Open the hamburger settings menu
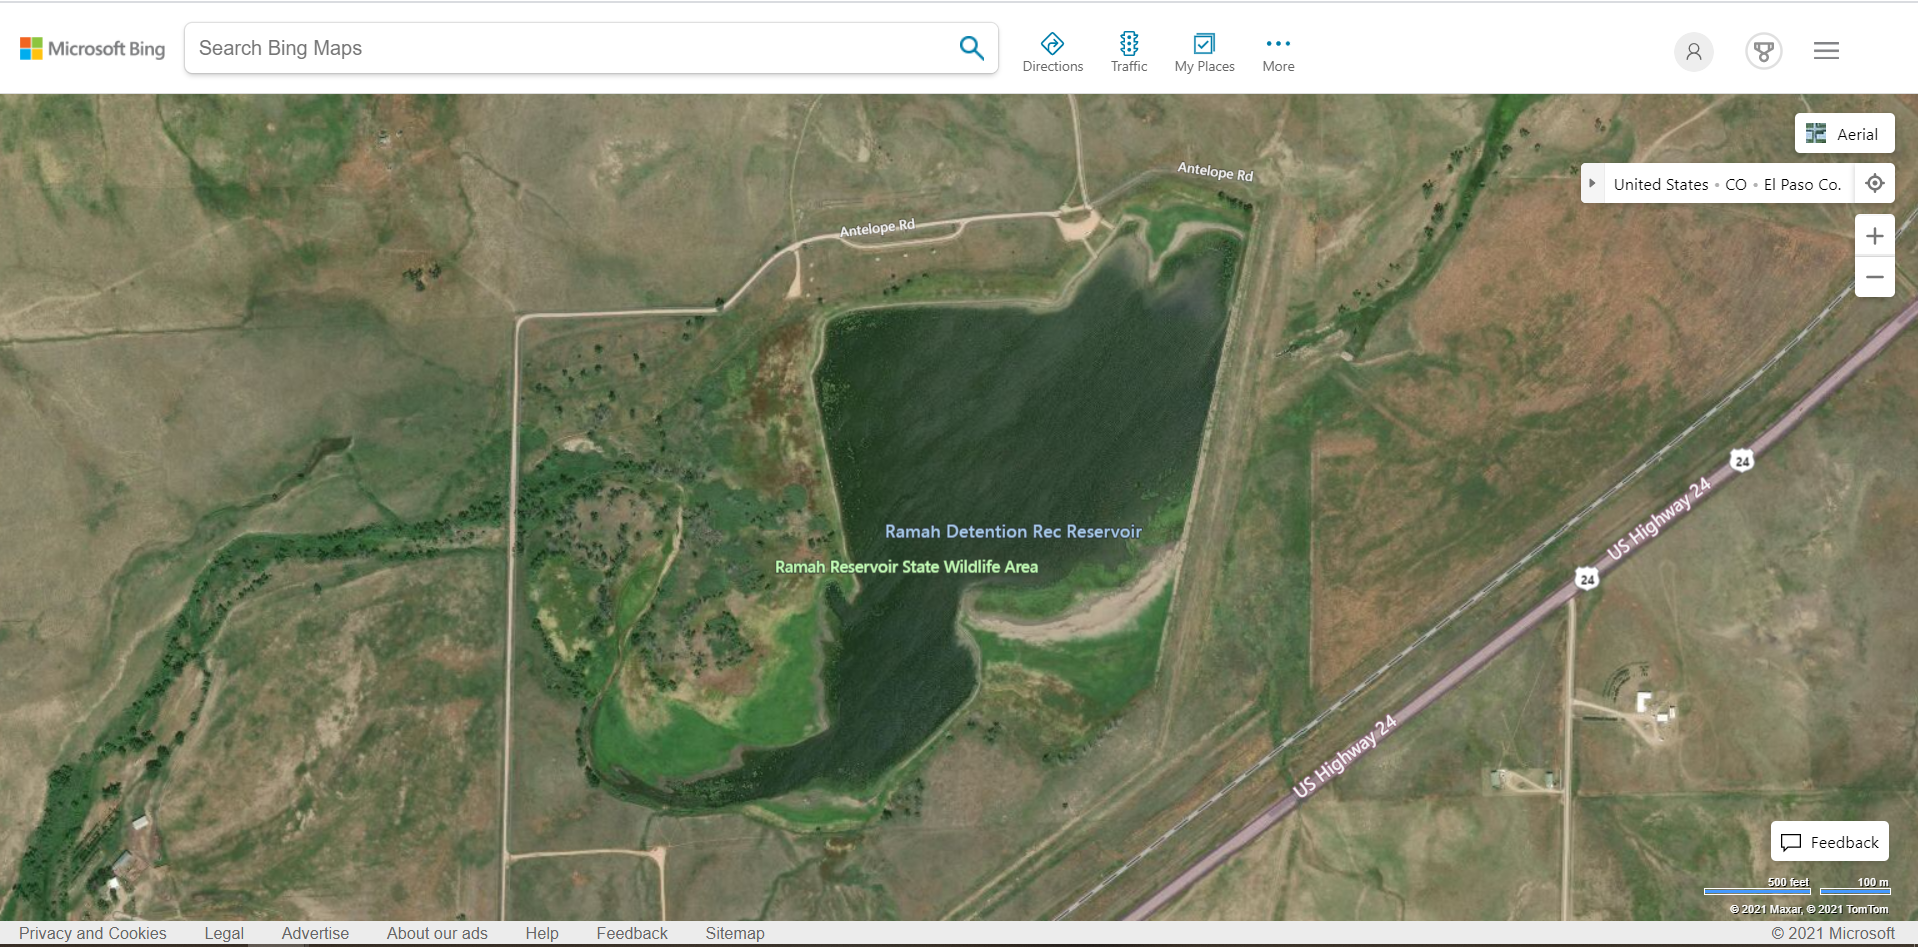 [x=1826, y=51]
